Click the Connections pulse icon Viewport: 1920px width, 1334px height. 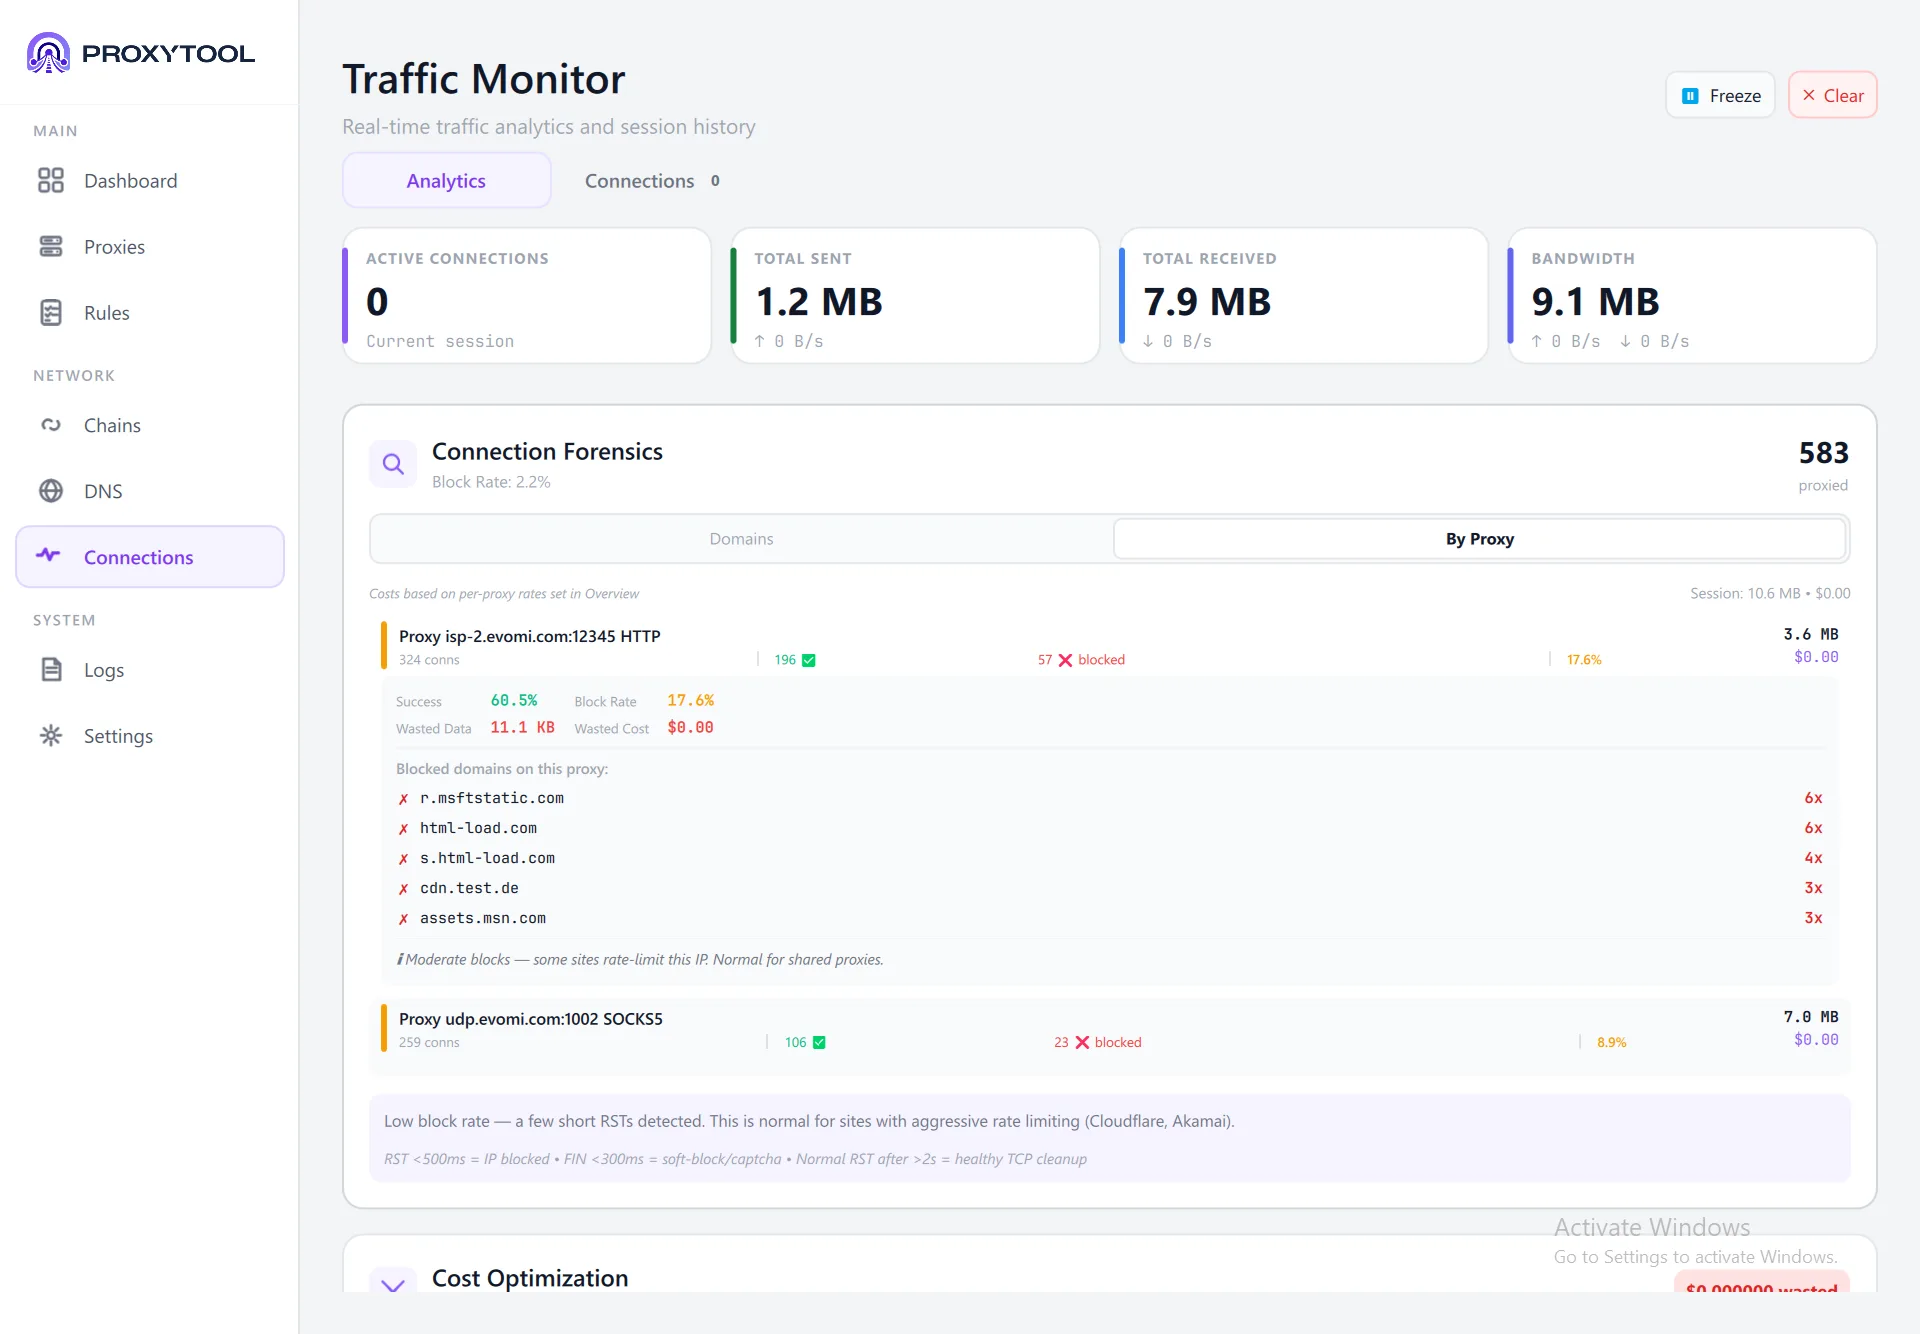pos(48,555)
